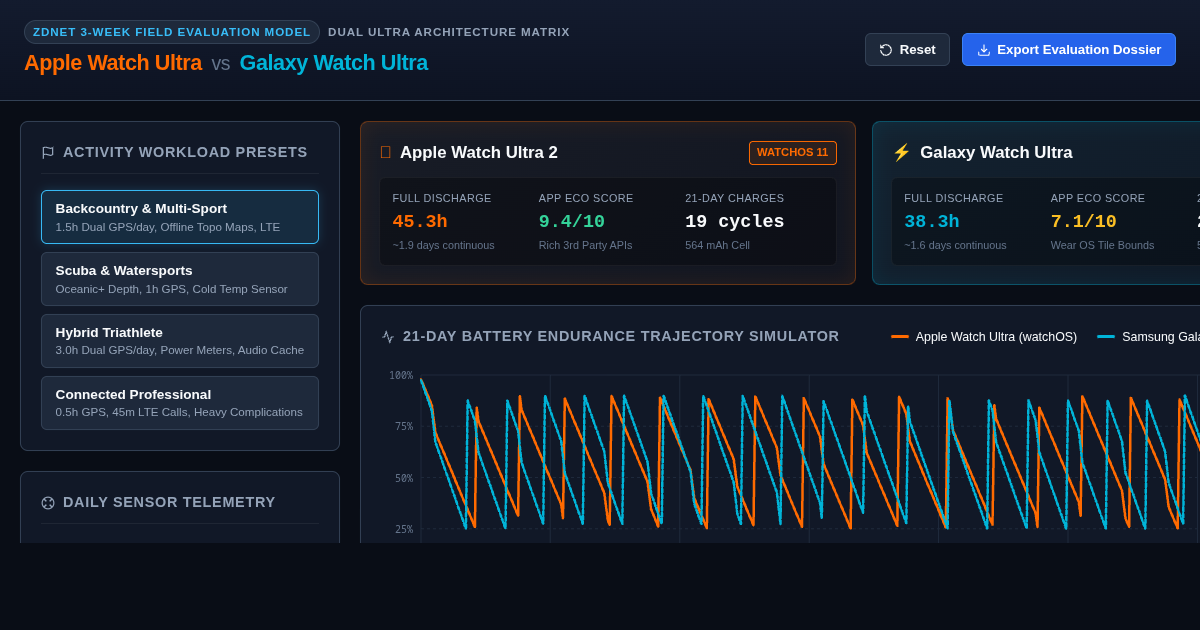Click the Daily Sensor Telemetry heading
The height and width of the screenshot is (630, 1200).
click(x=169, y=502)
